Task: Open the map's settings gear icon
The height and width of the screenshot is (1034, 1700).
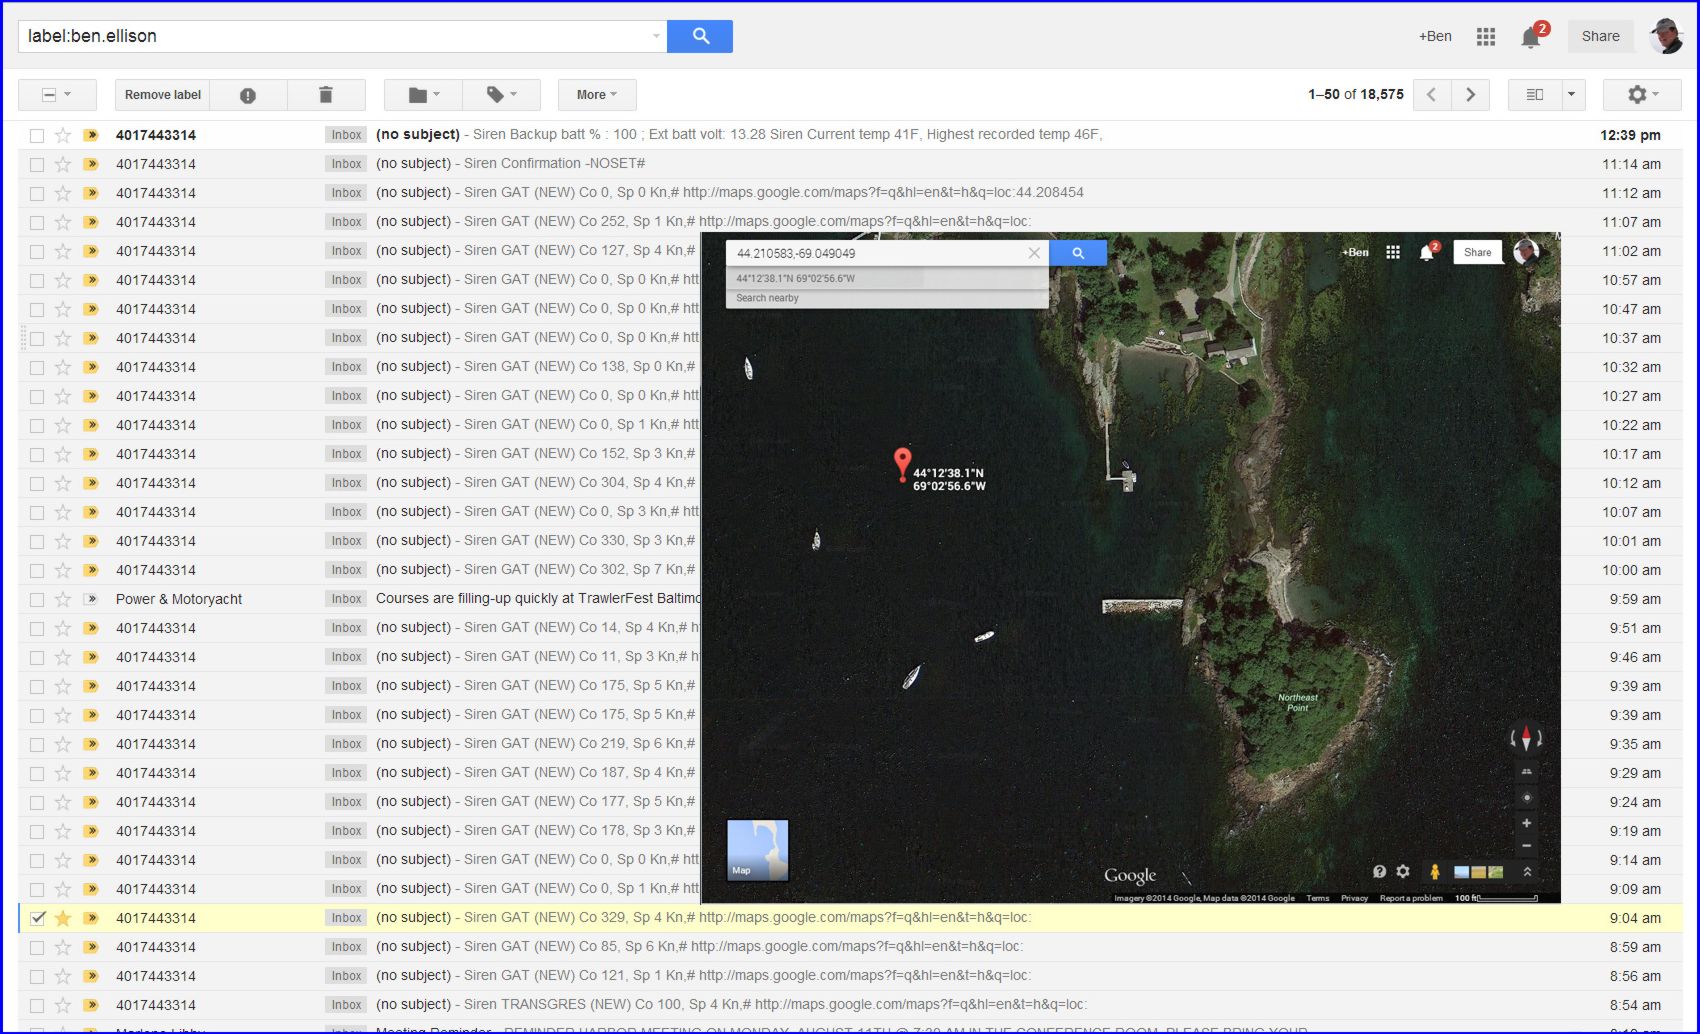Action: click(x=1403, y=872)
